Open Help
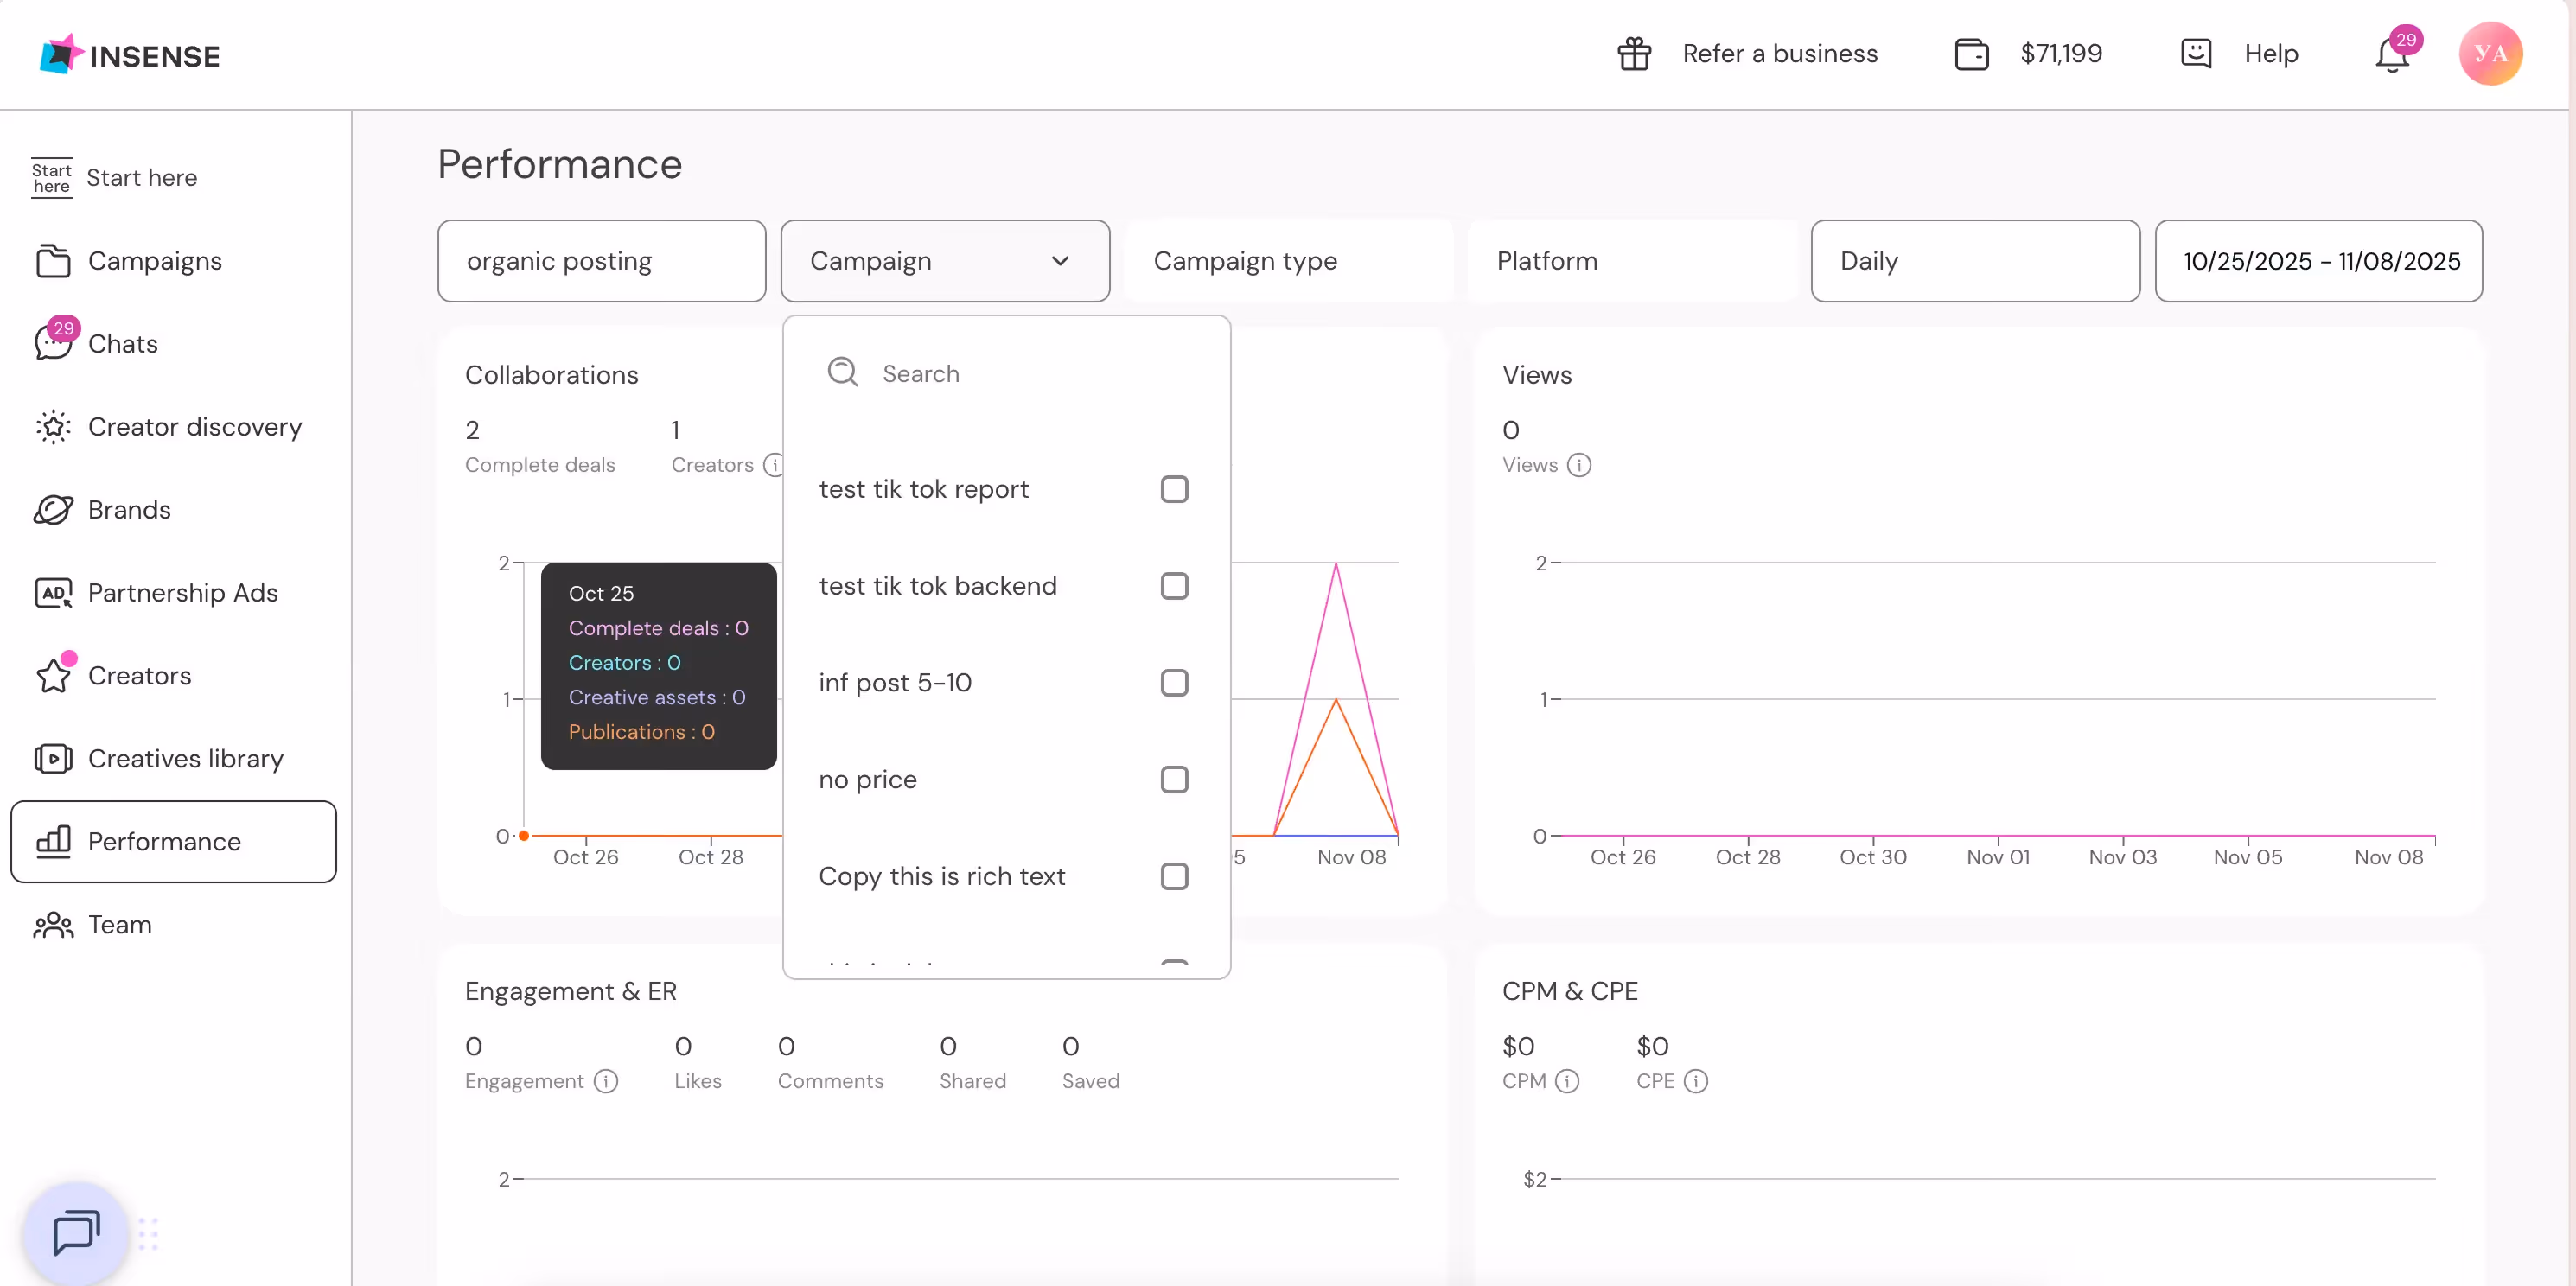 pos(2271,53)
